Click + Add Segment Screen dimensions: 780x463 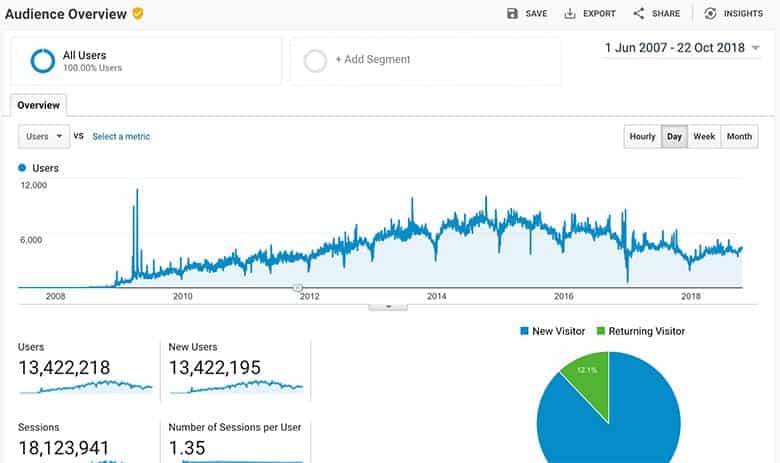point(373,59)
